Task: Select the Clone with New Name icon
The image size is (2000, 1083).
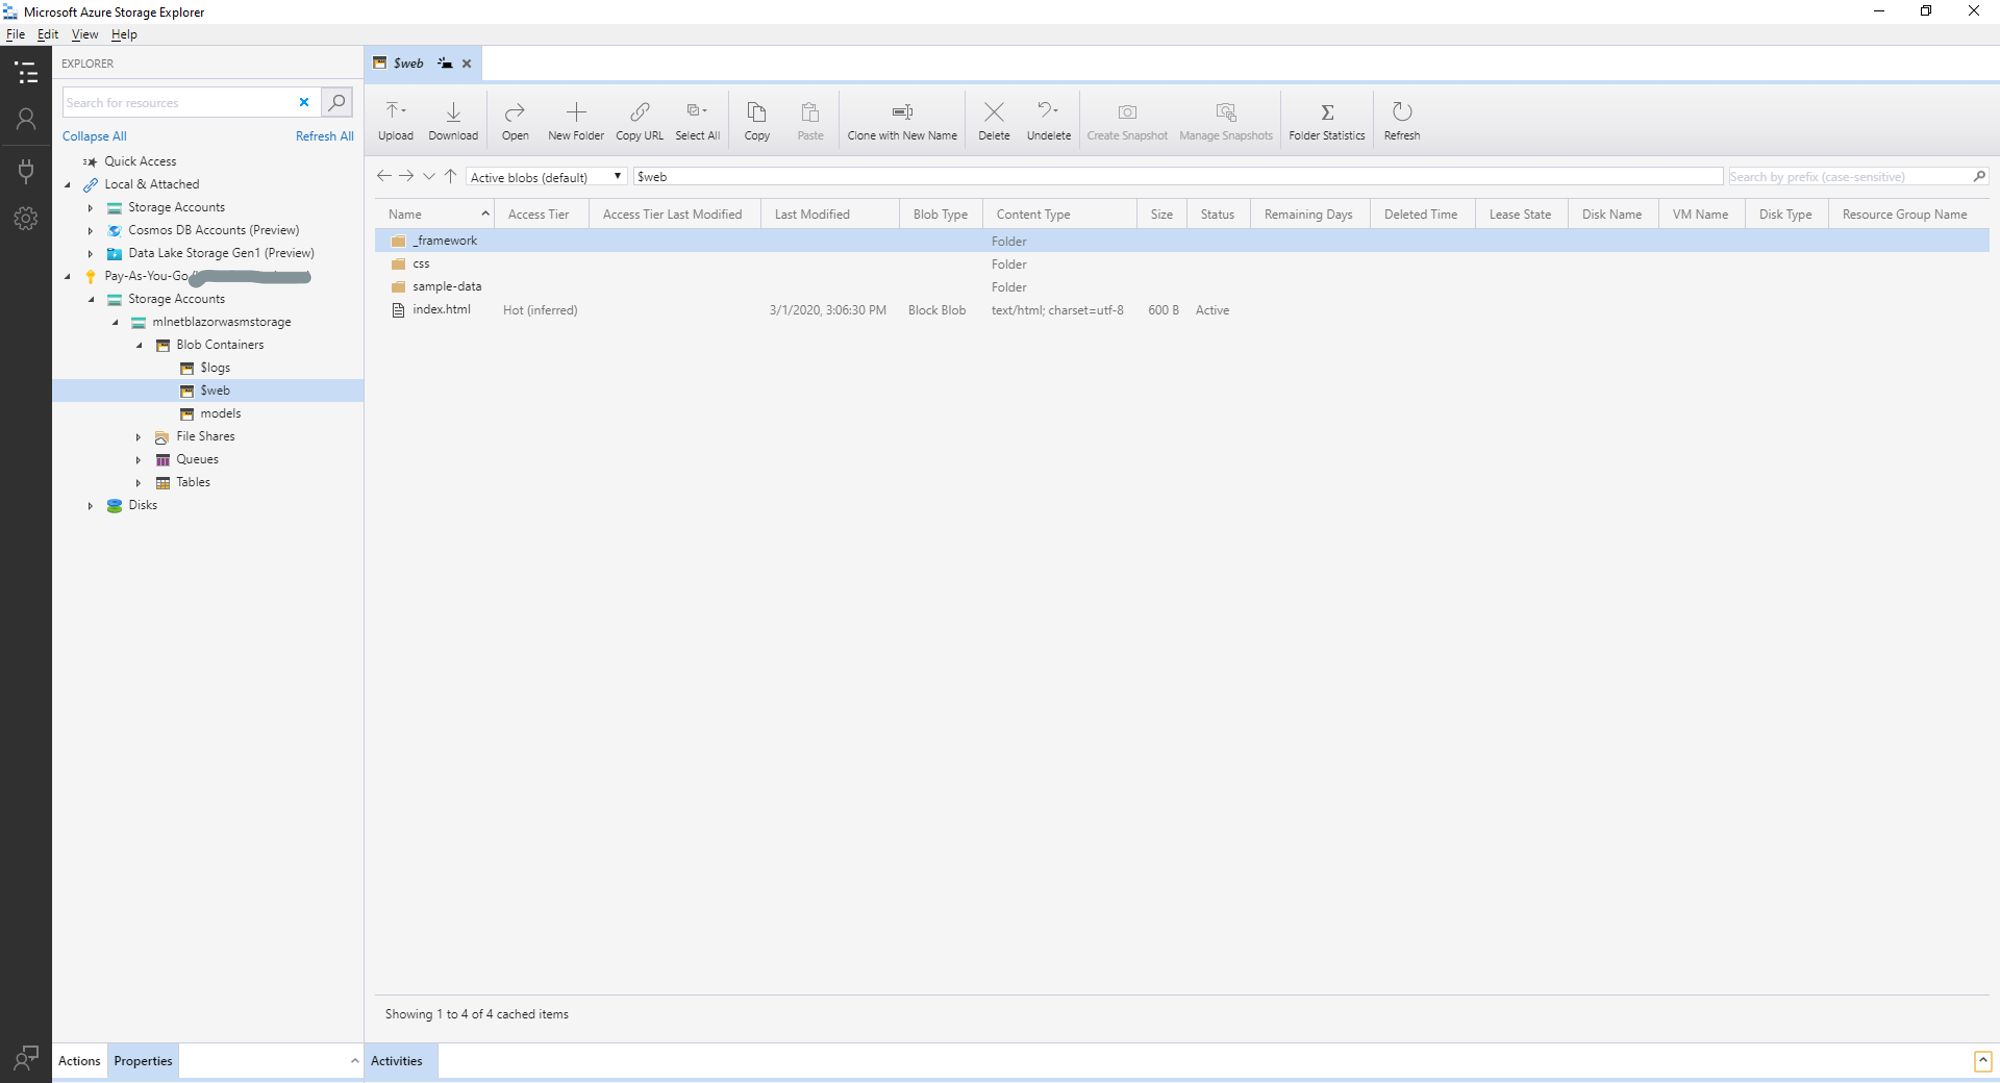Action: (903, 111)
